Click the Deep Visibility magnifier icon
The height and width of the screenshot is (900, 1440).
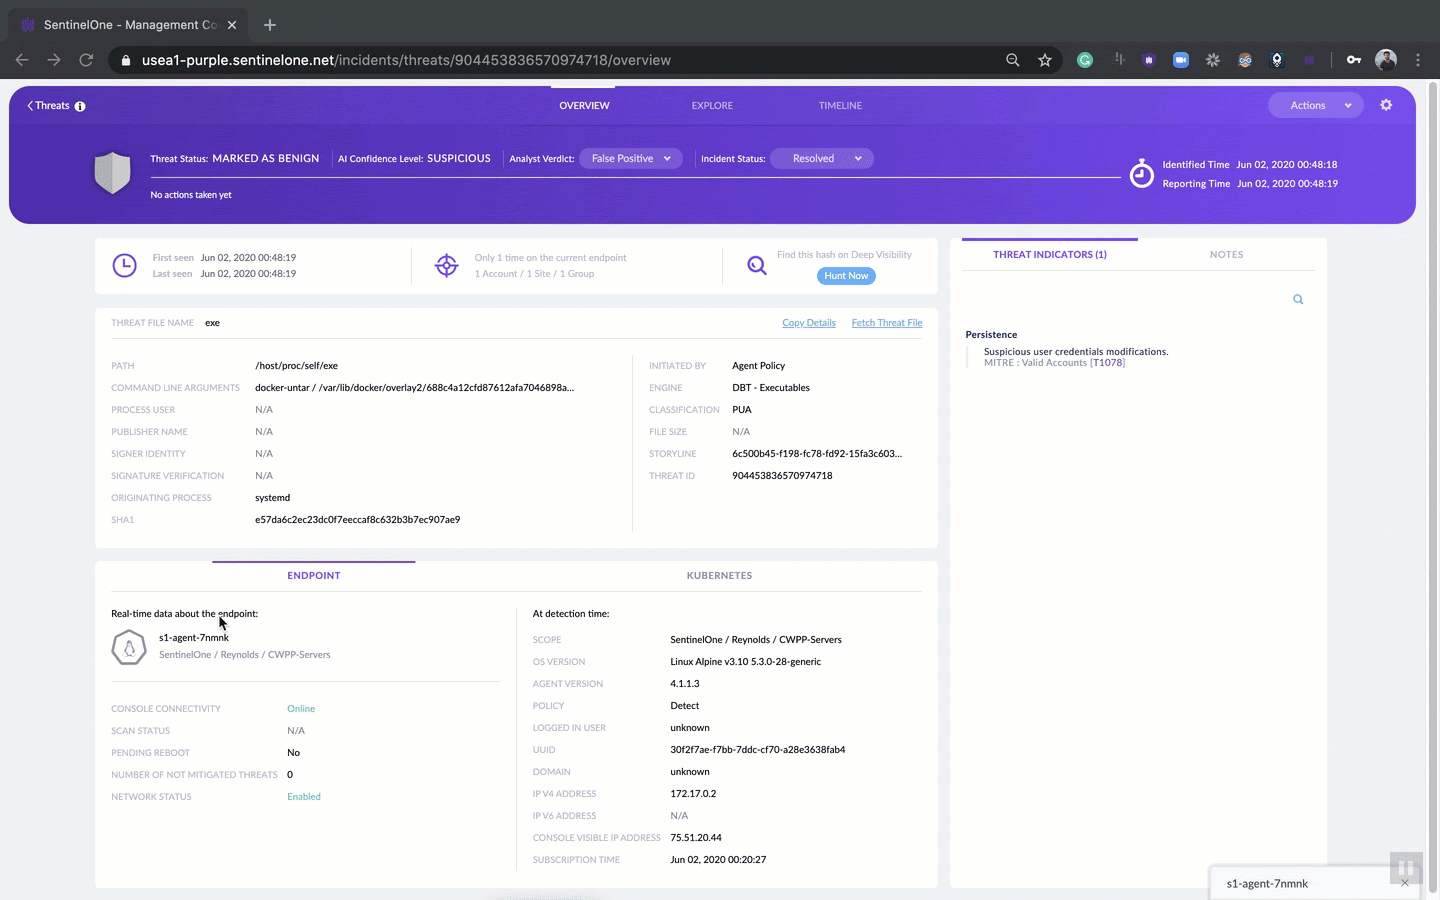757,266
